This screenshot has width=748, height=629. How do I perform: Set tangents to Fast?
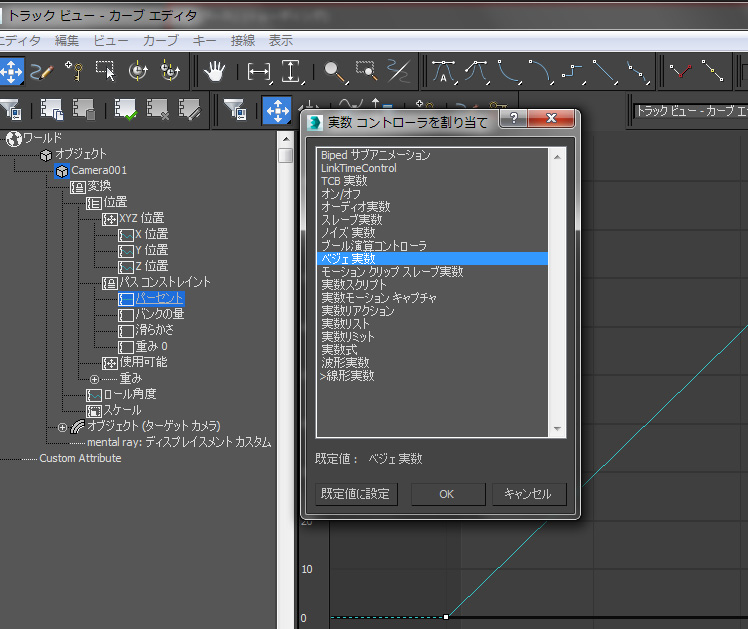pyautogui.click(x=508, y=72)
